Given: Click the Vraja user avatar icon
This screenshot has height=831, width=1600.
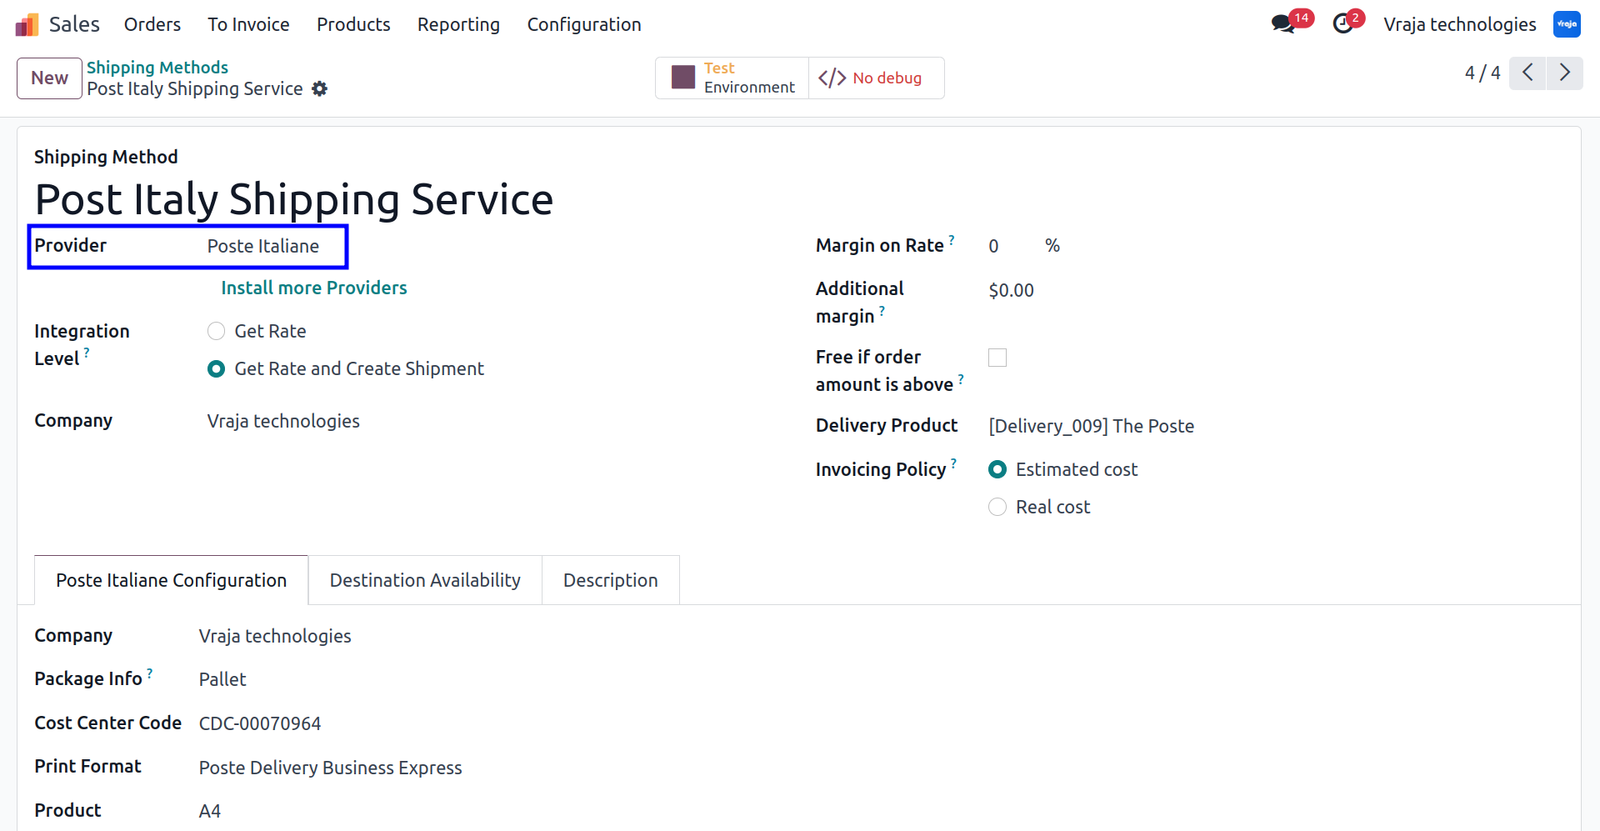Looking at the screenshot, I should tap(1566, 24).
